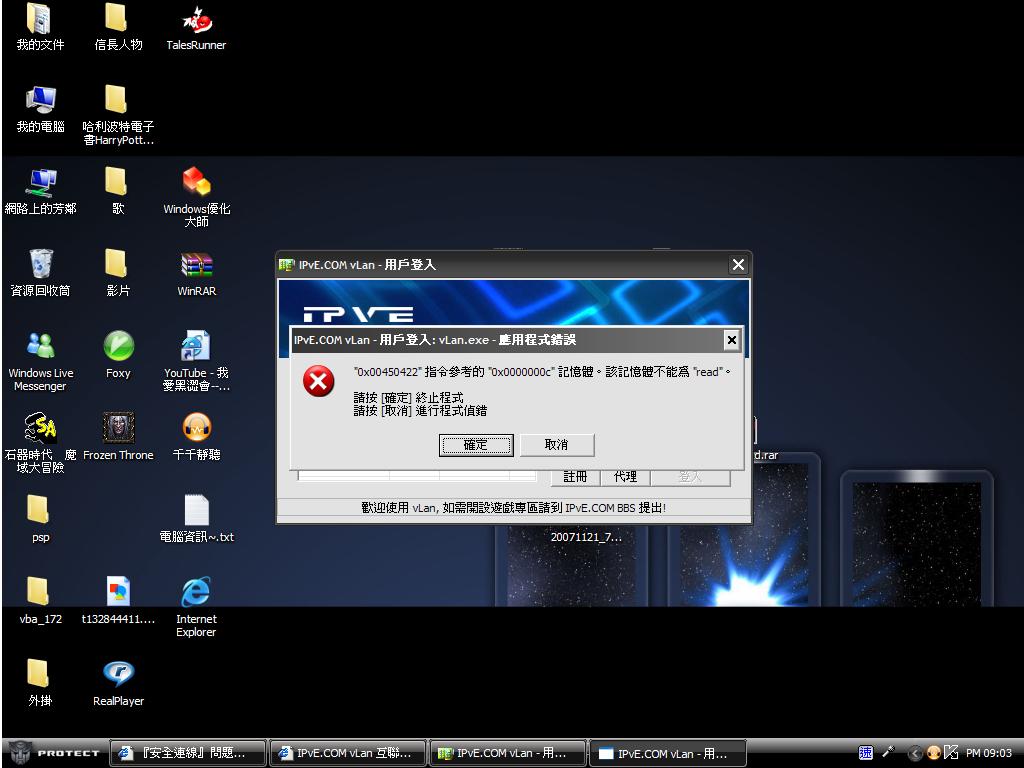Open the 我的文件 desktop icon
Screen dimensions: 1024x768
point(40,27)
